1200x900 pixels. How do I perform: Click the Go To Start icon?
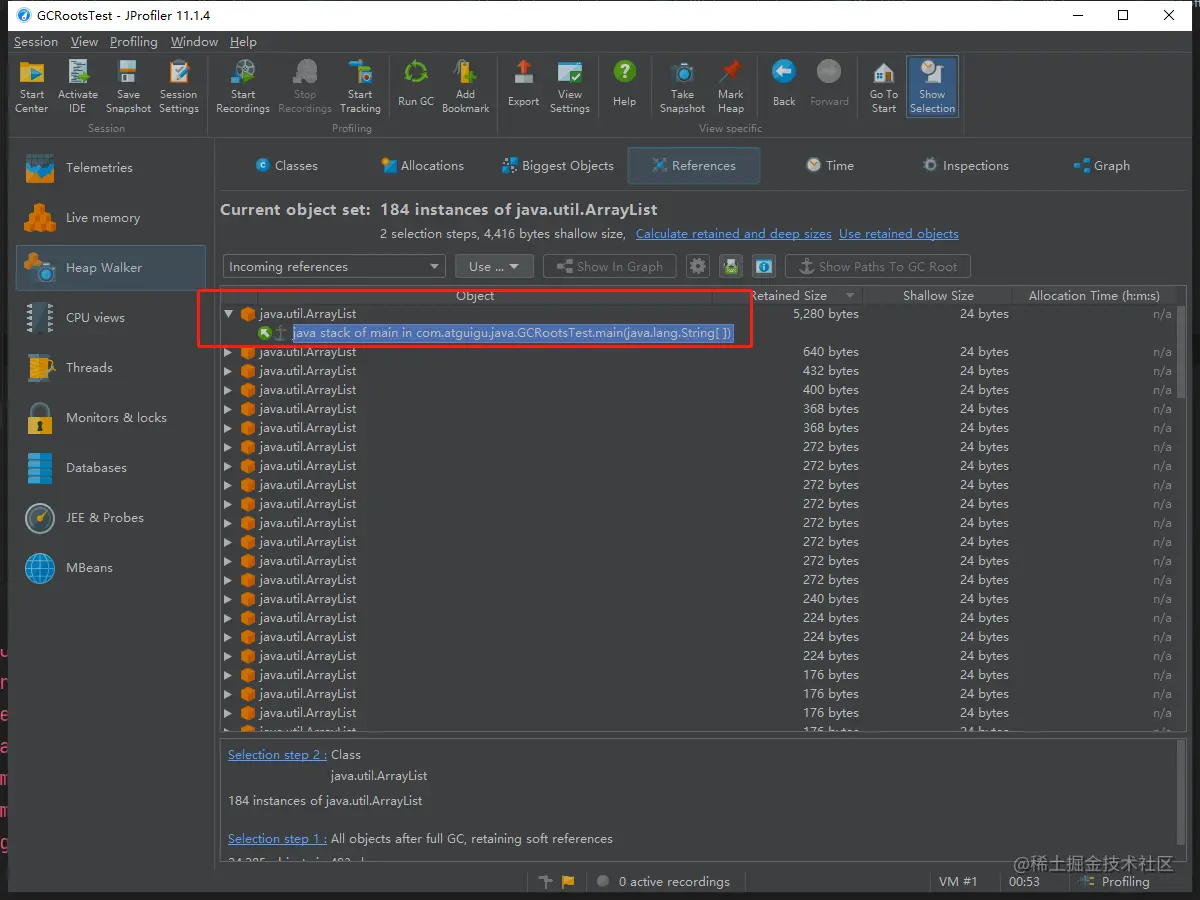click(x=884, y=86)
